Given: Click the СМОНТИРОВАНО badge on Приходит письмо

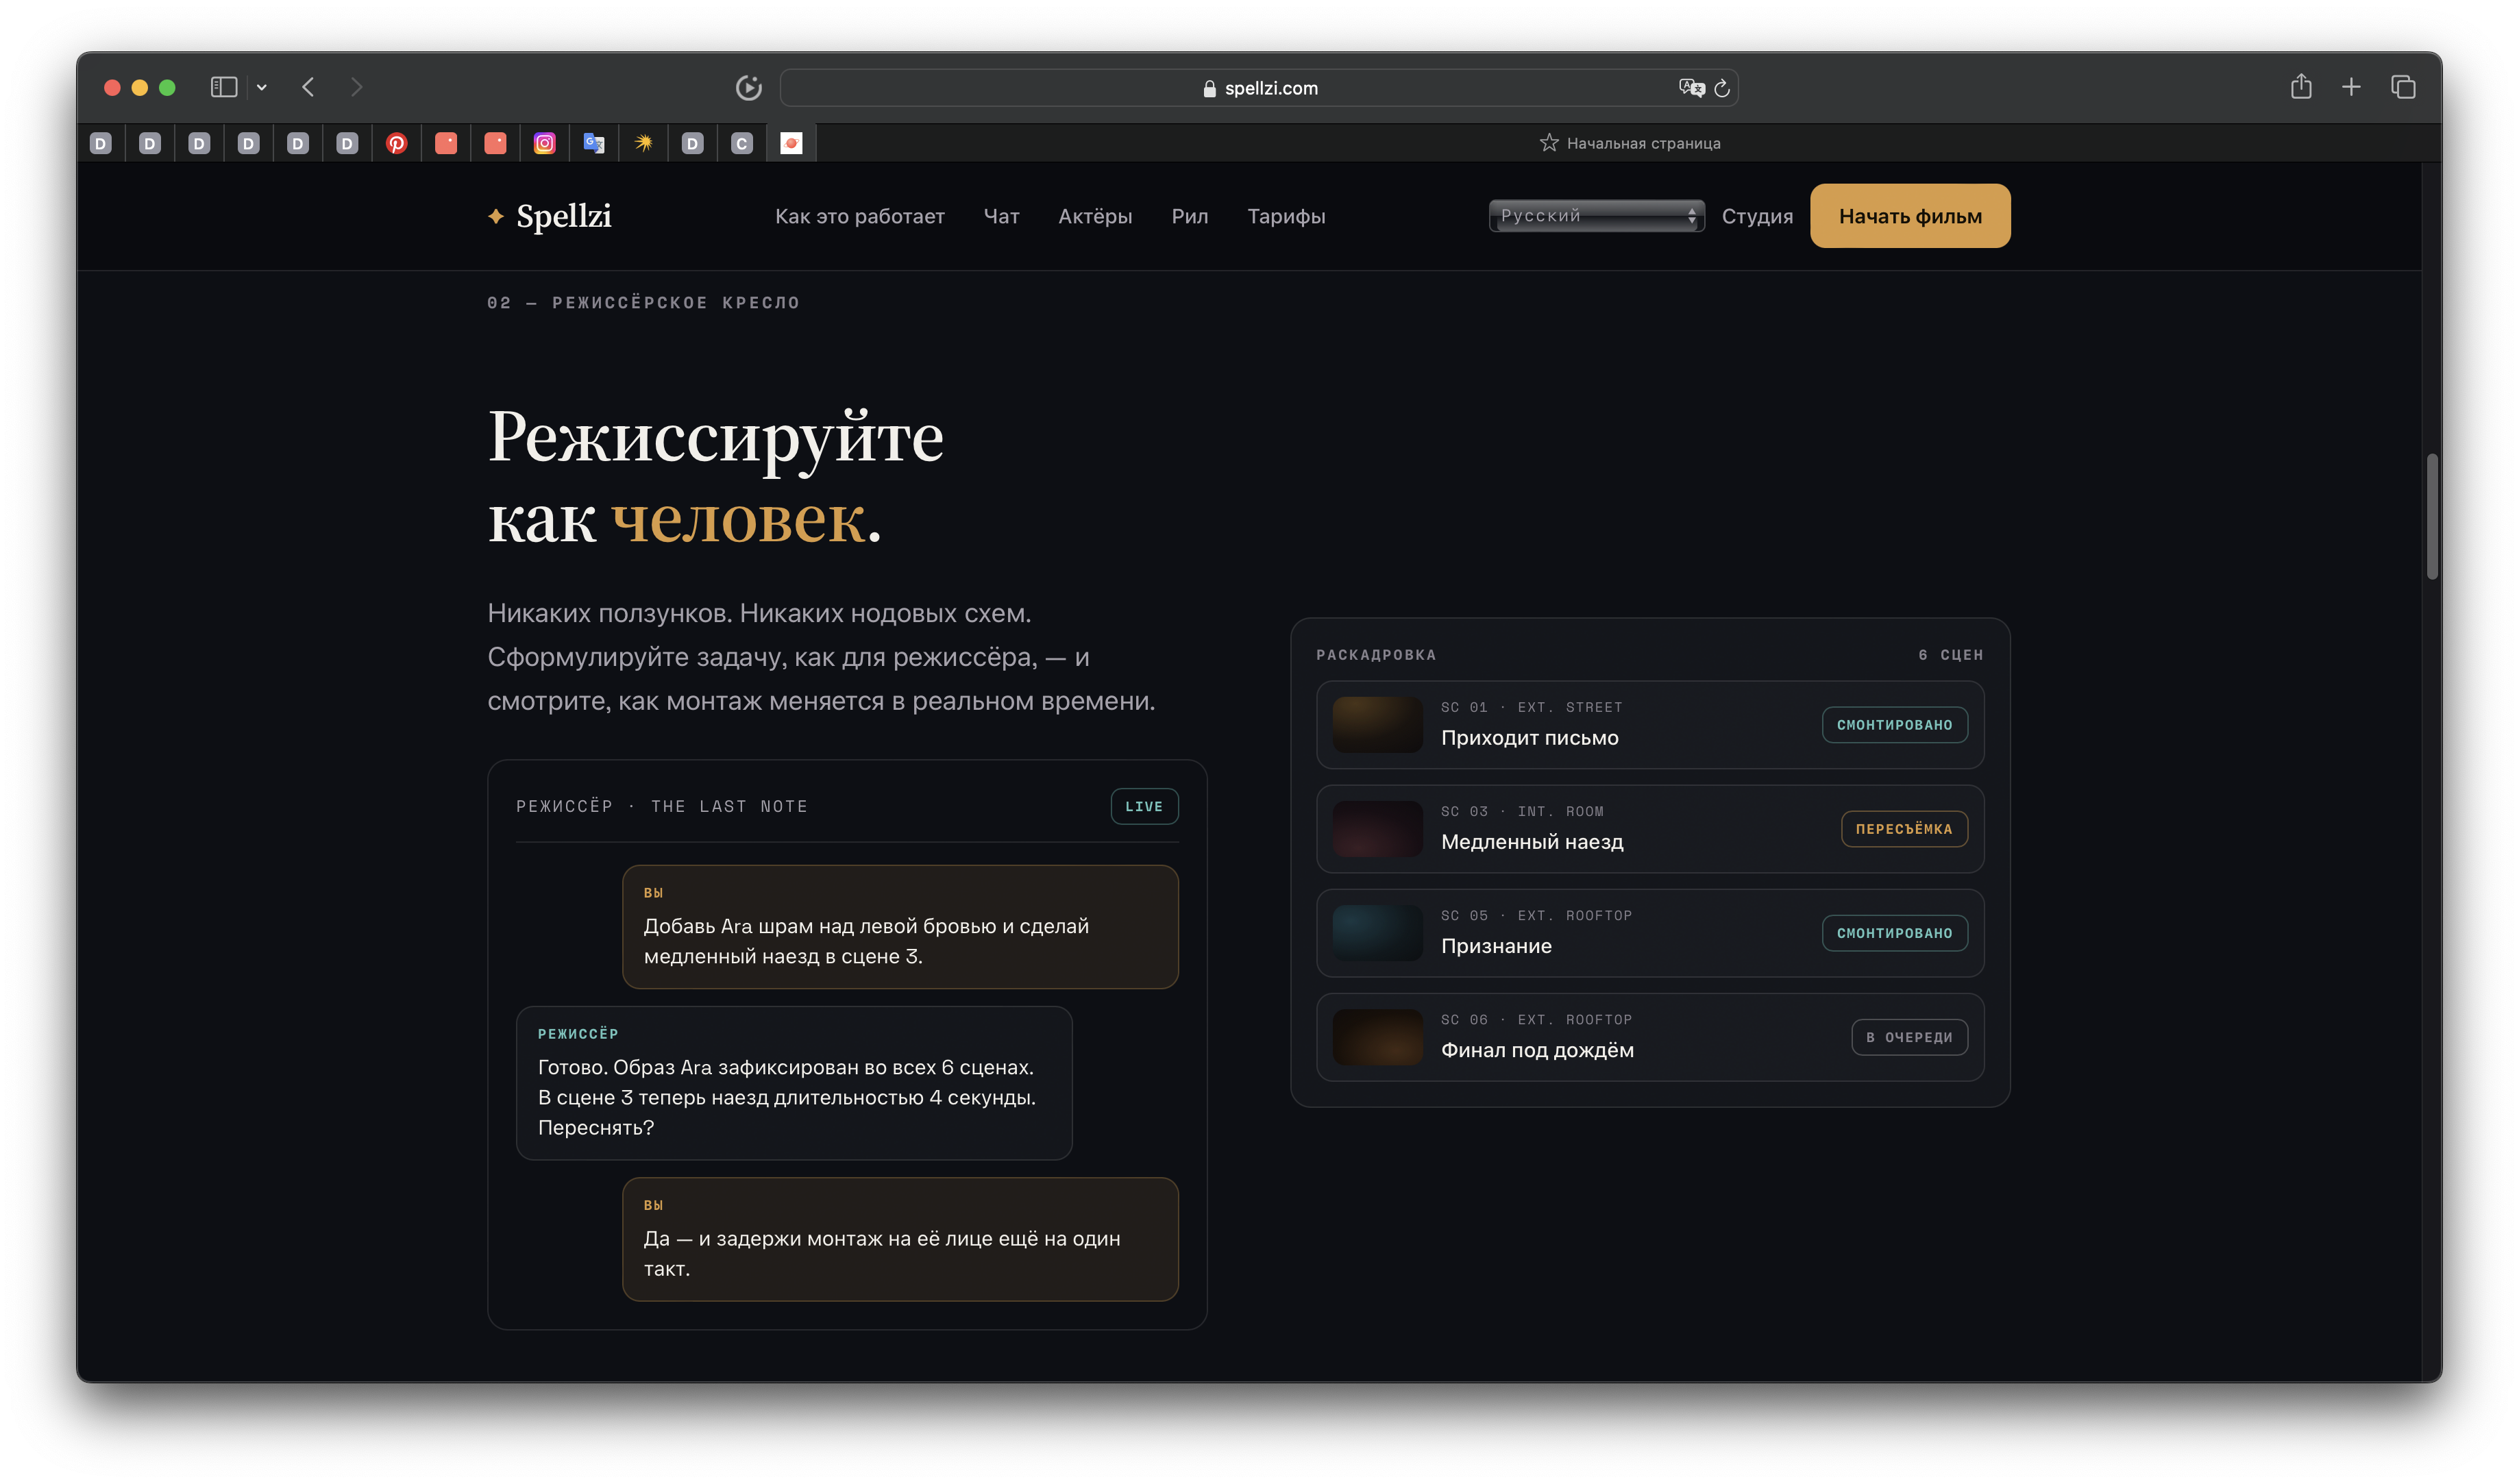Looking at the screenshot, I should coord(1894,725).
